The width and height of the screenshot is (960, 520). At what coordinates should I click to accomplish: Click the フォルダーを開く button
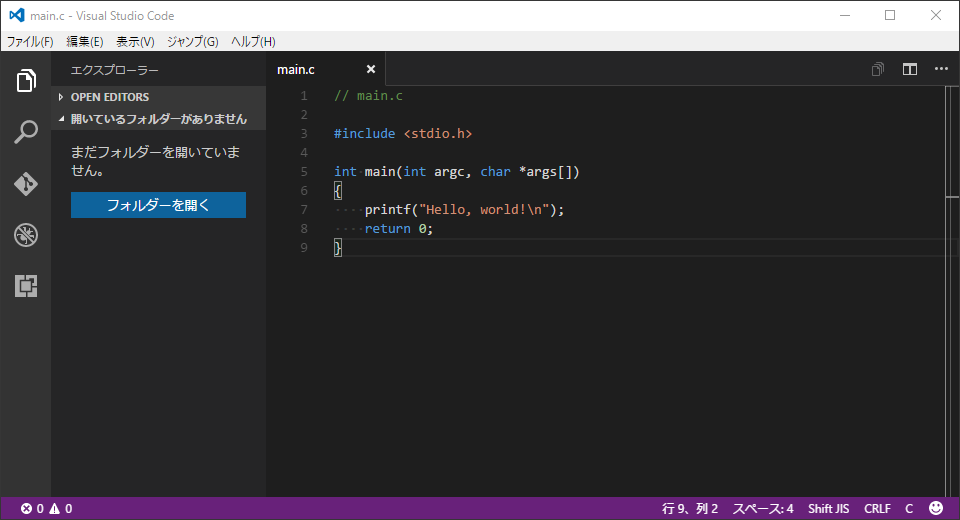(159, 205)
